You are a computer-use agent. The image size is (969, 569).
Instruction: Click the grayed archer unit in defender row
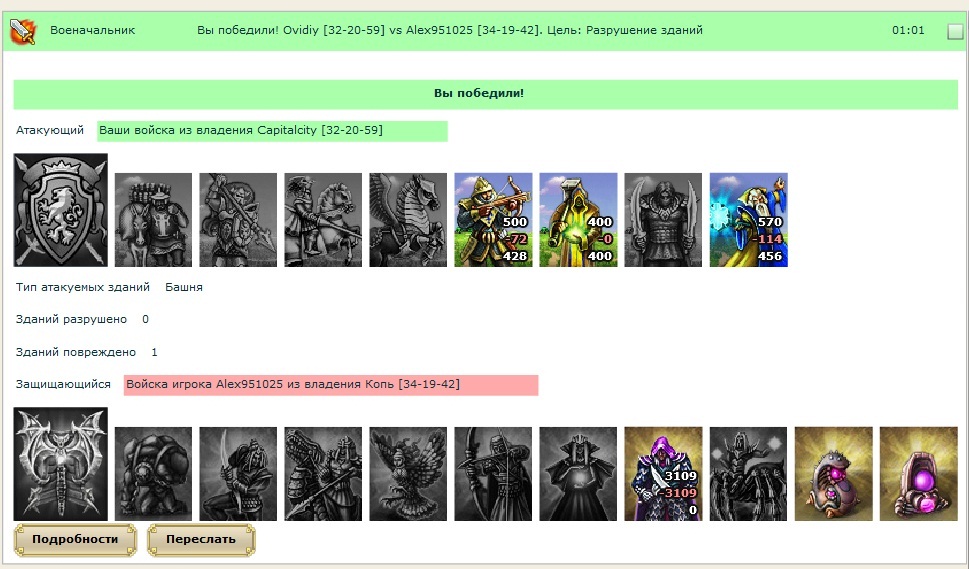(493, 474)
